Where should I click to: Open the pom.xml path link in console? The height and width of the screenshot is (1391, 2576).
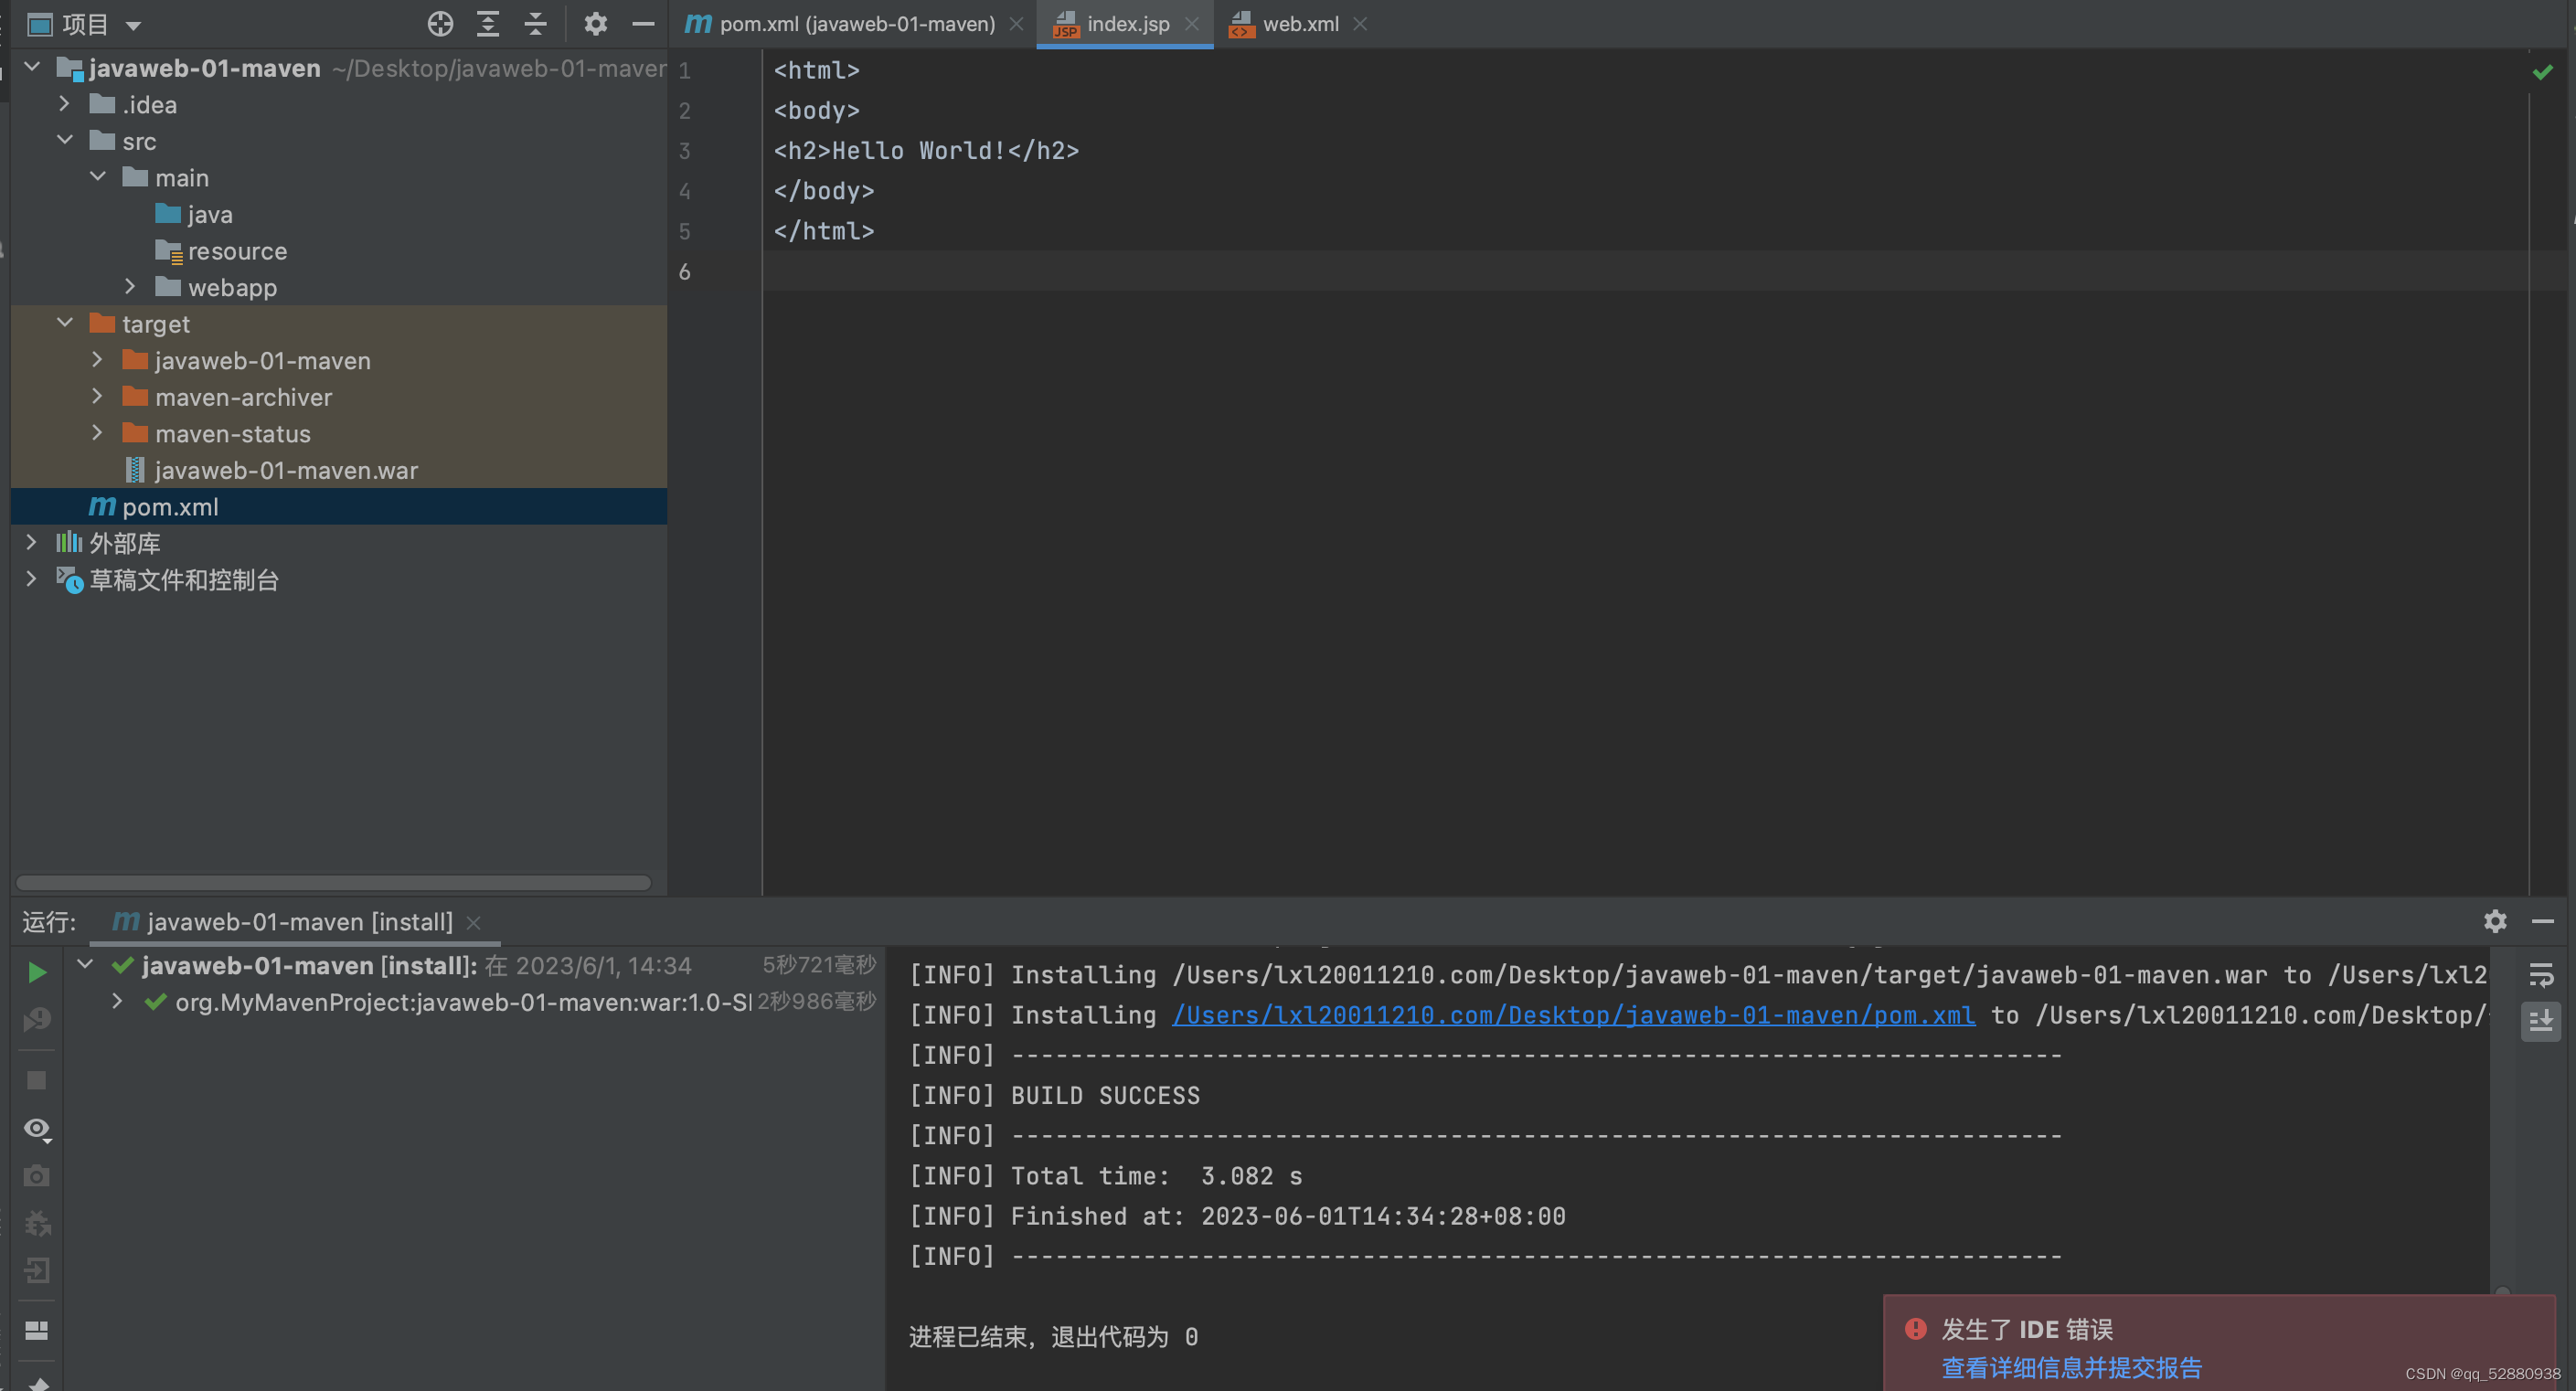pyautogui.click(x=1573, y=1015)
